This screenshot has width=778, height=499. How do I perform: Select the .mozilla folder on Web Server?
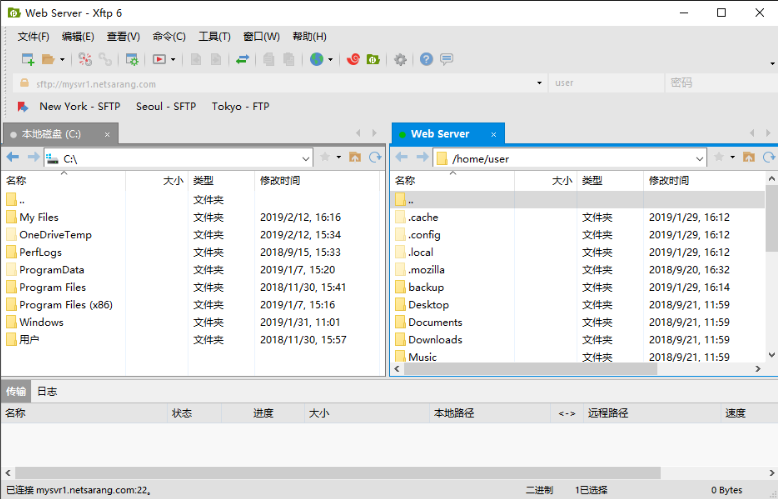(426, 270)
